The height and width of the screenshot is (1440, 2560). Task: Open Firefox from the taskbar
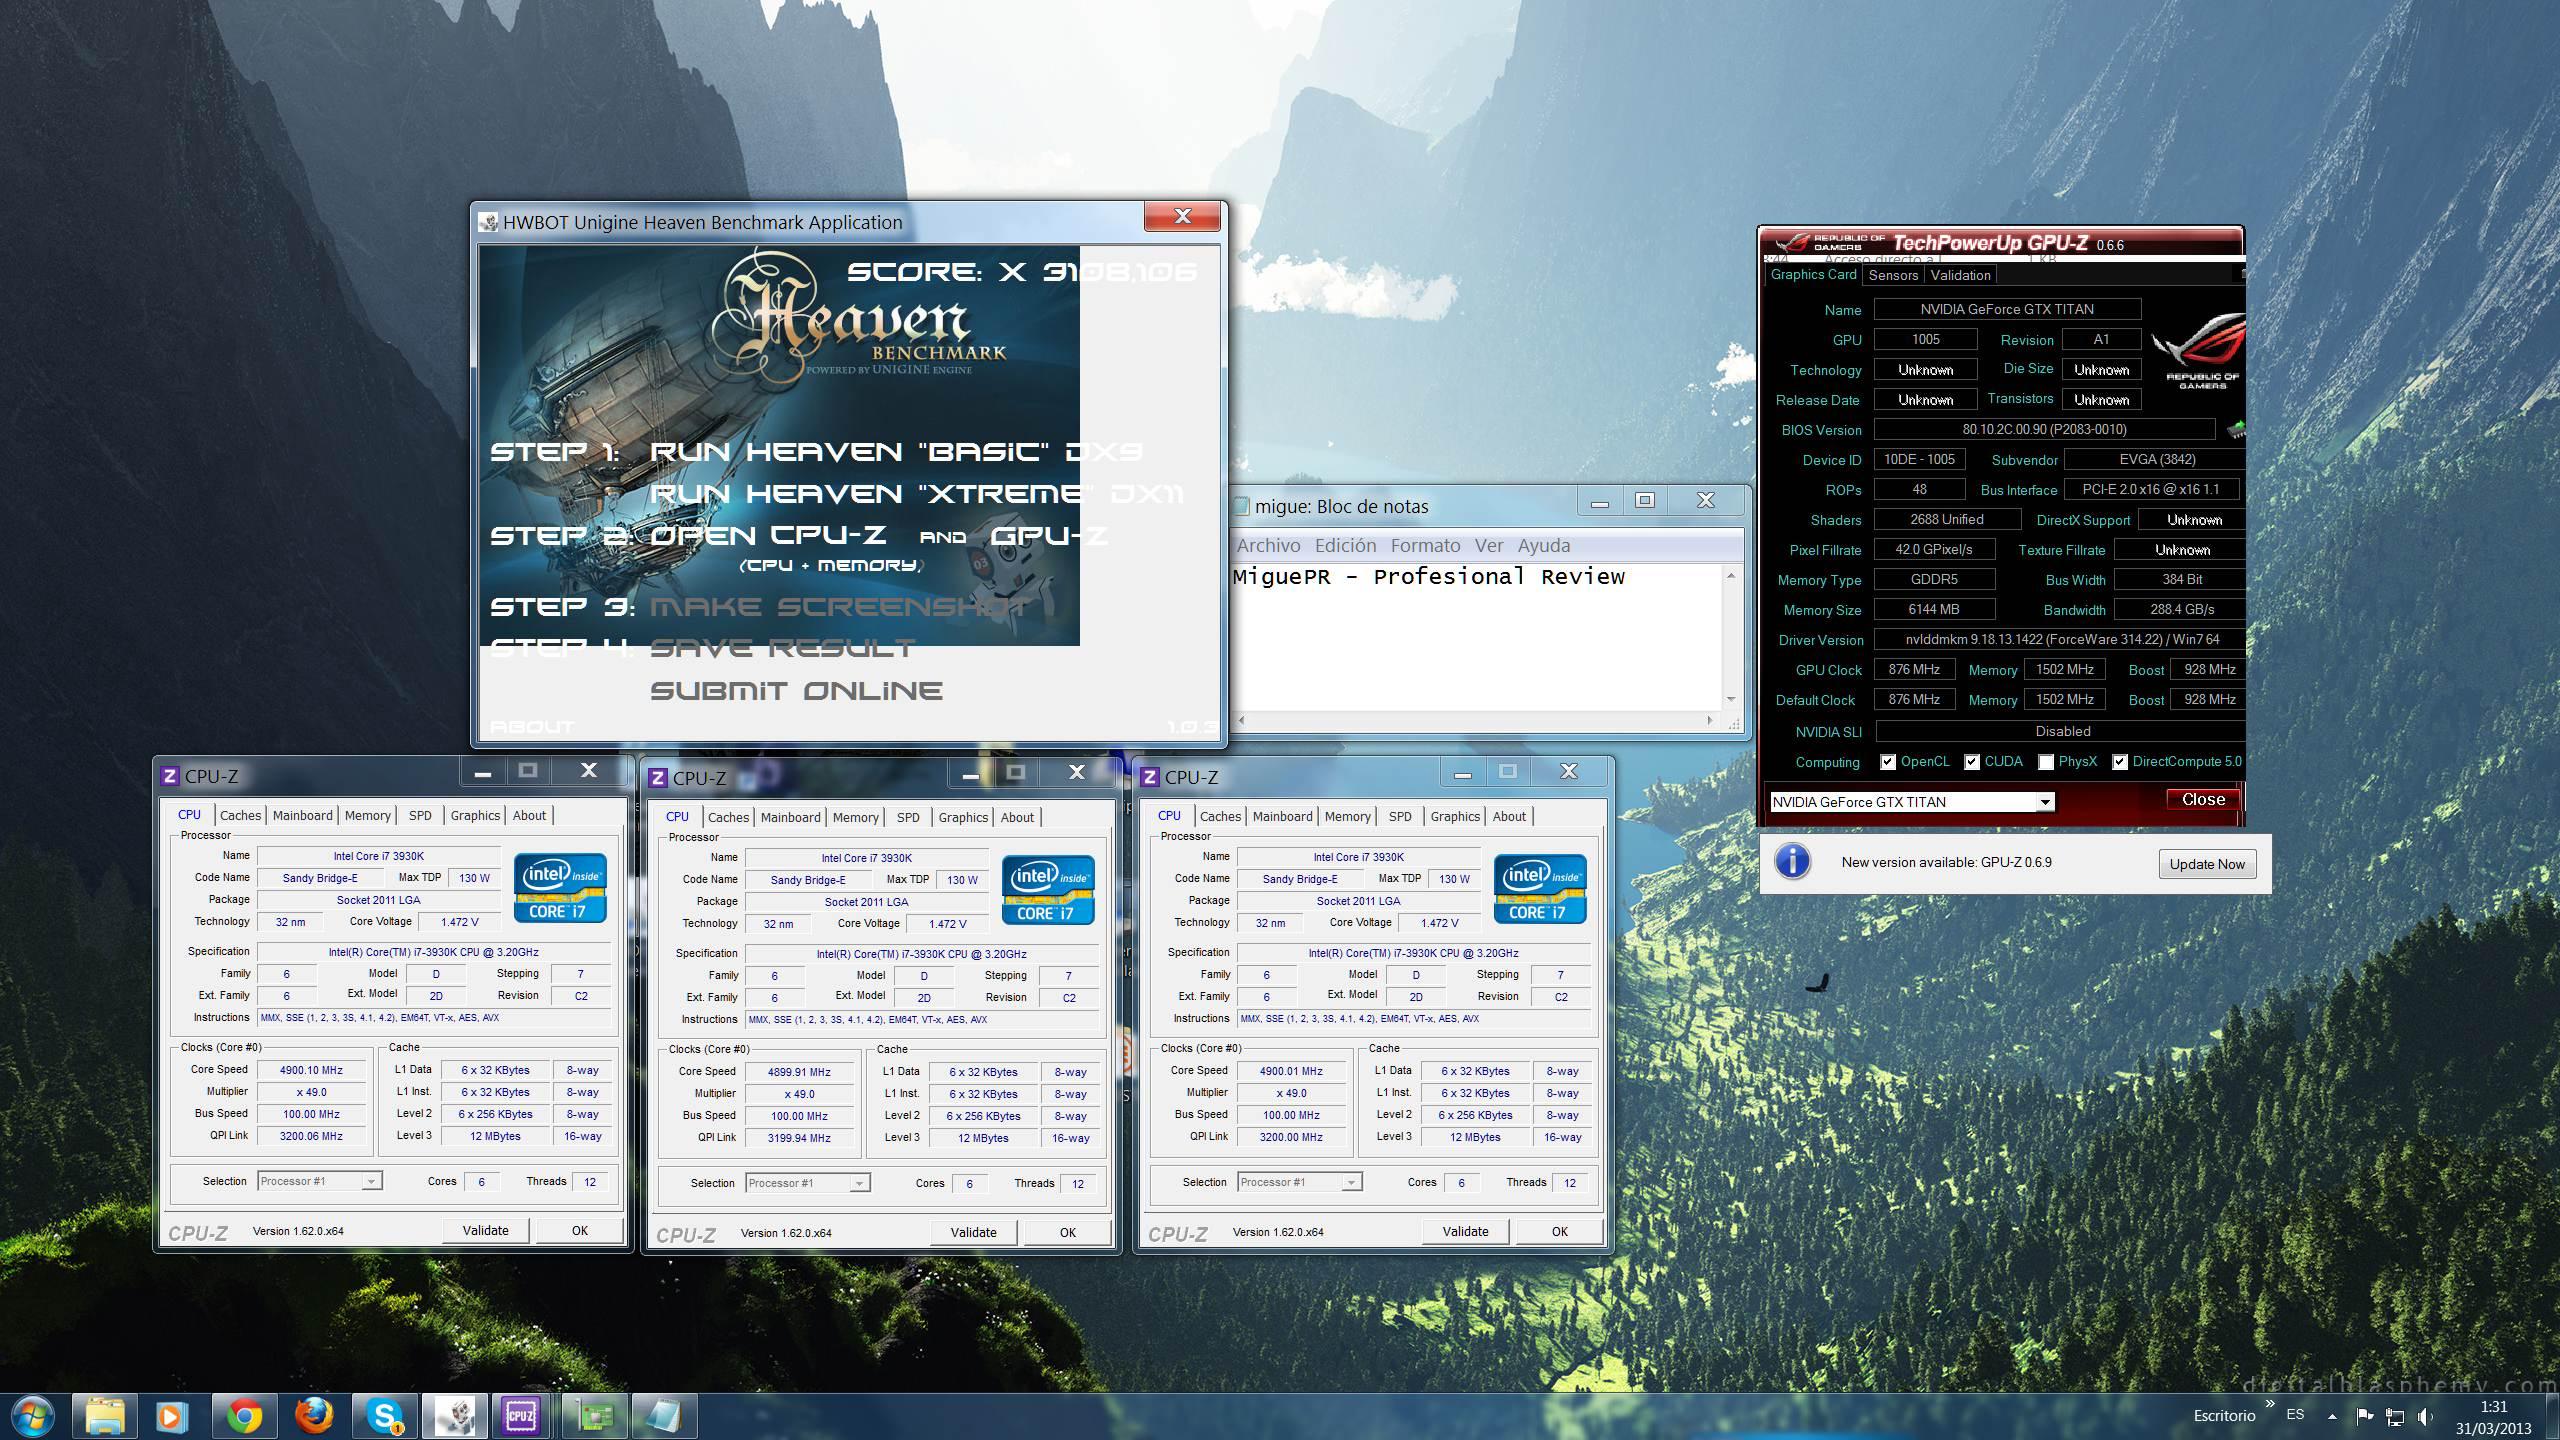(x=314, y=1416)
